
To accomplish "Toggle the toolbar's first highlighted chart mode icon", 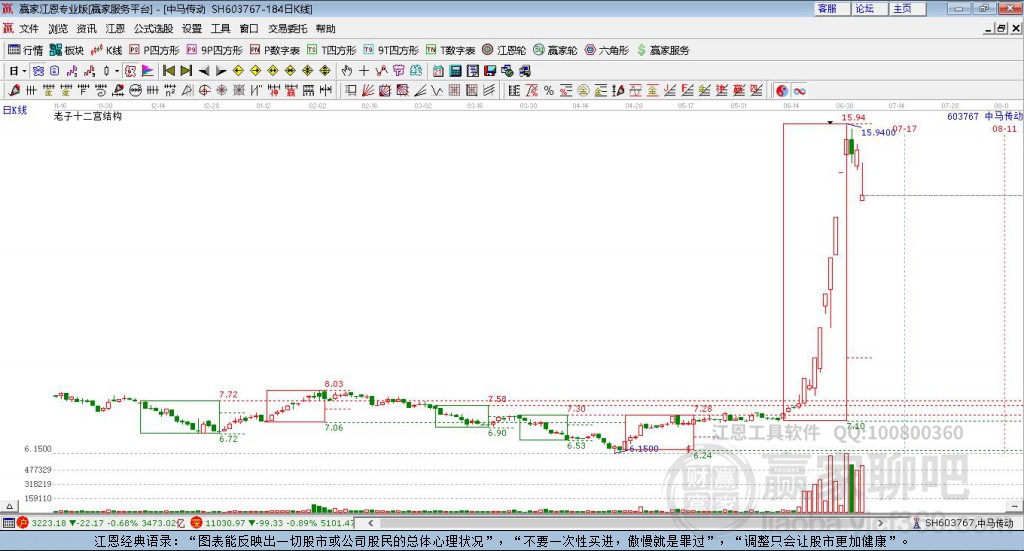I will (38, 71).
